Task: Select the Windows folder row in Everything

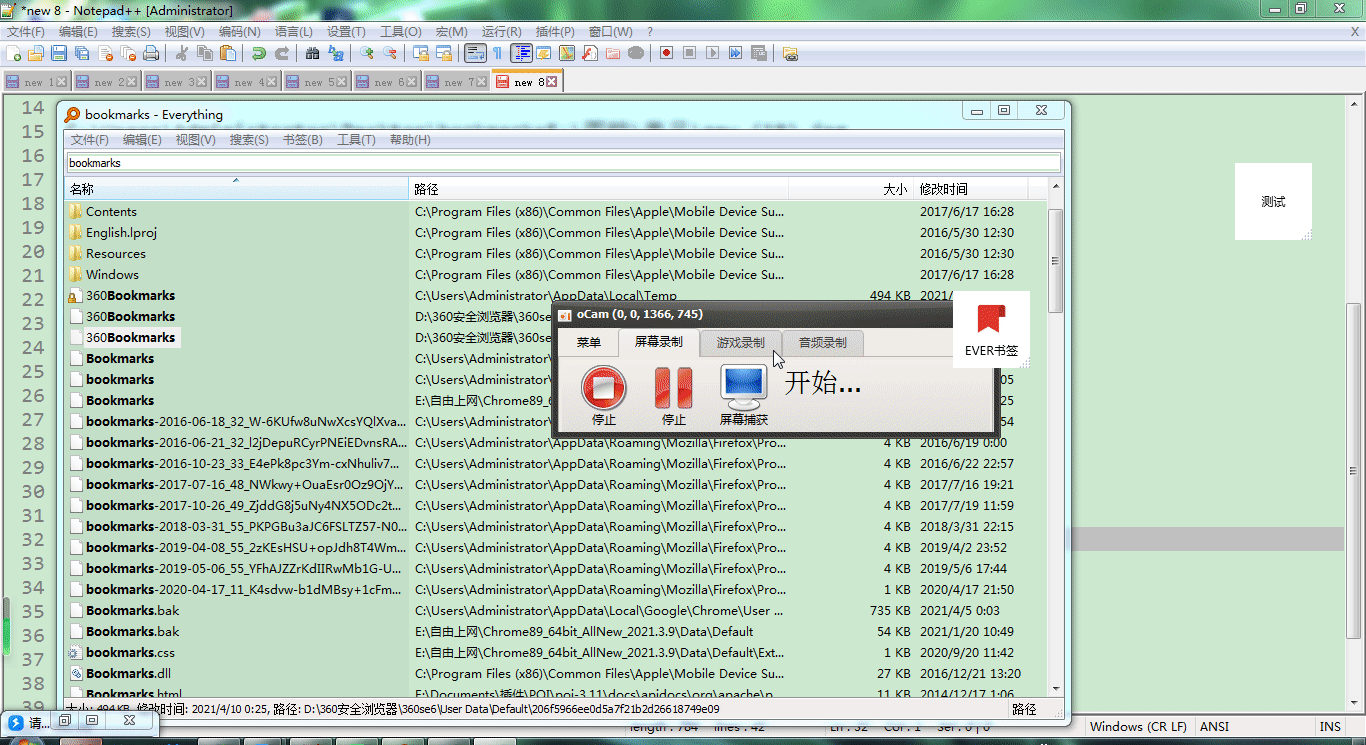Action: click(556, 275)
